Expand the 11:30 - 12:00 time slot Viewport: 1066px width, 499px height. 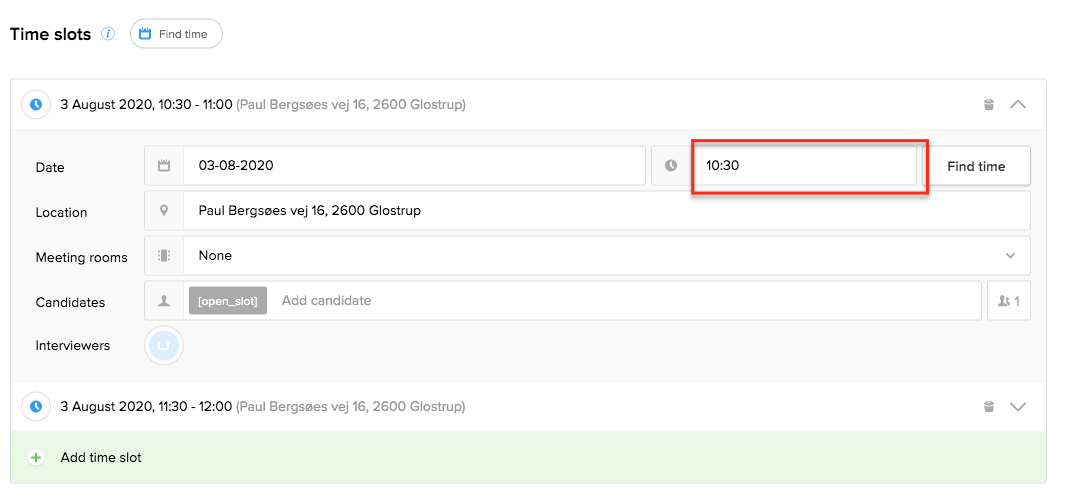[x=1018, y=407]
